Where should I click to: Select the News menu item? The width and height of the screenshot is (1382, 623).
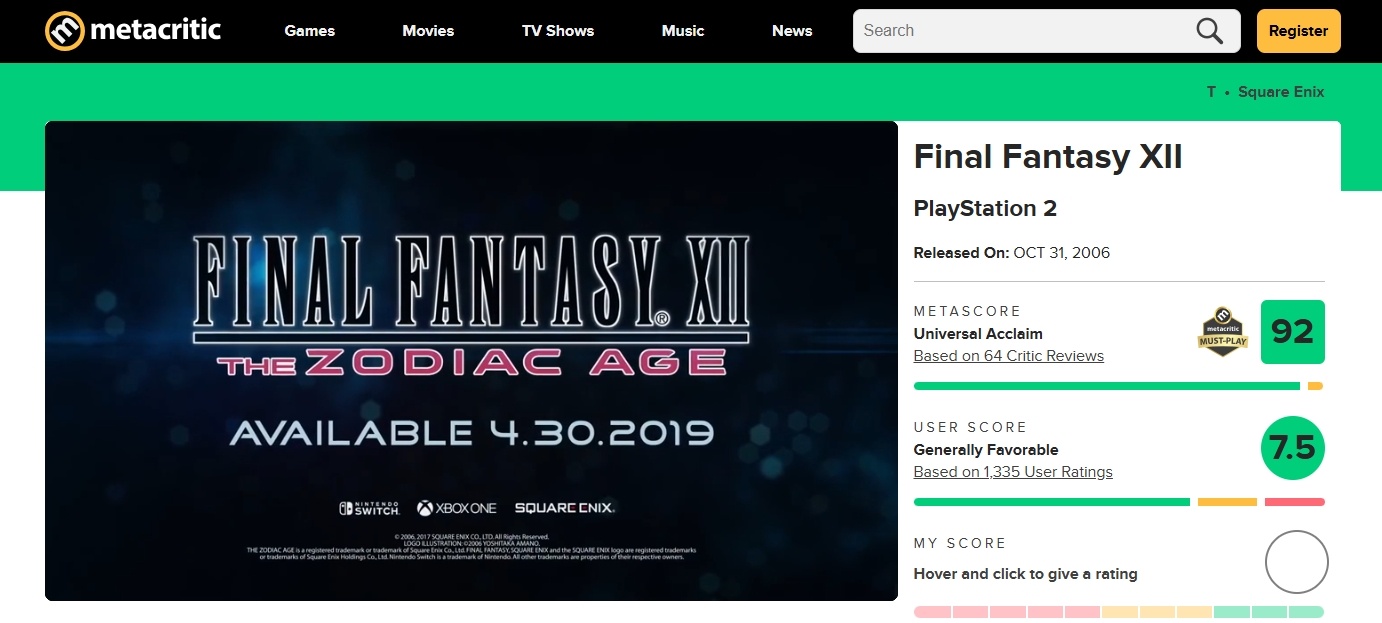tap(792, 30)
